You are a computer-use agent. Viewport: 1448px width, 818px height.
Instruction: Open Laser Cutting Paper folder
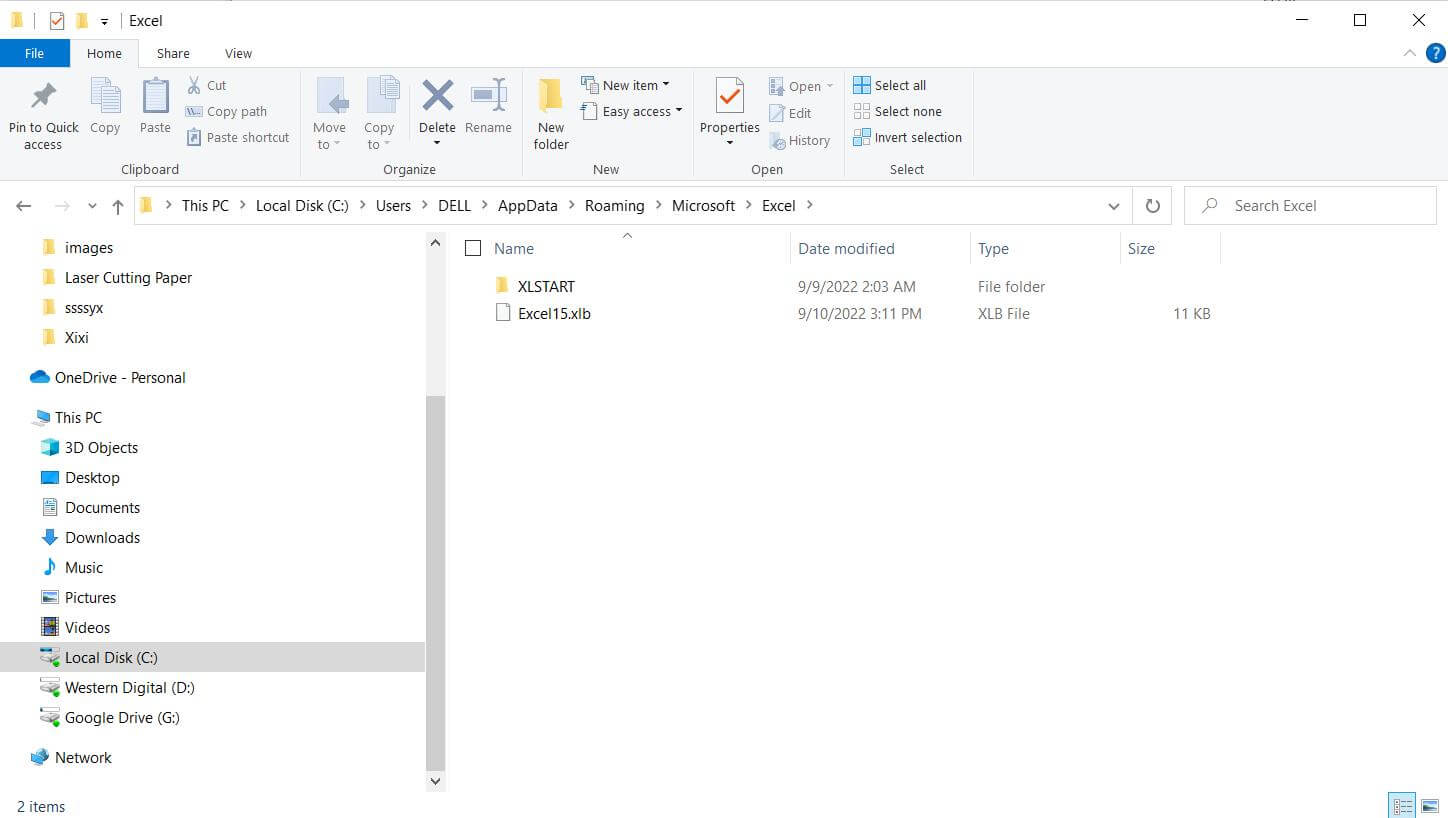click(x=128, y=277)
